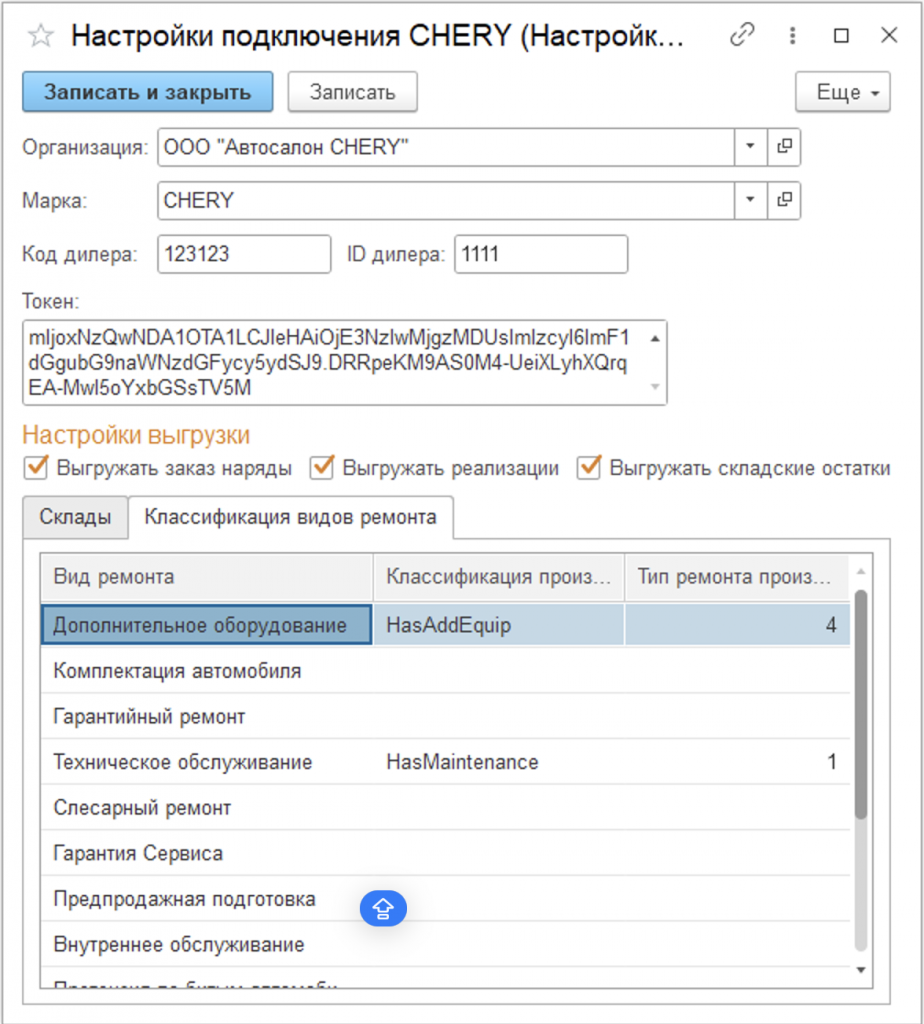The width and height of the screenshot is (924, 1024).
Task: Click inside the Организация text field
Action: click(446, 147)
